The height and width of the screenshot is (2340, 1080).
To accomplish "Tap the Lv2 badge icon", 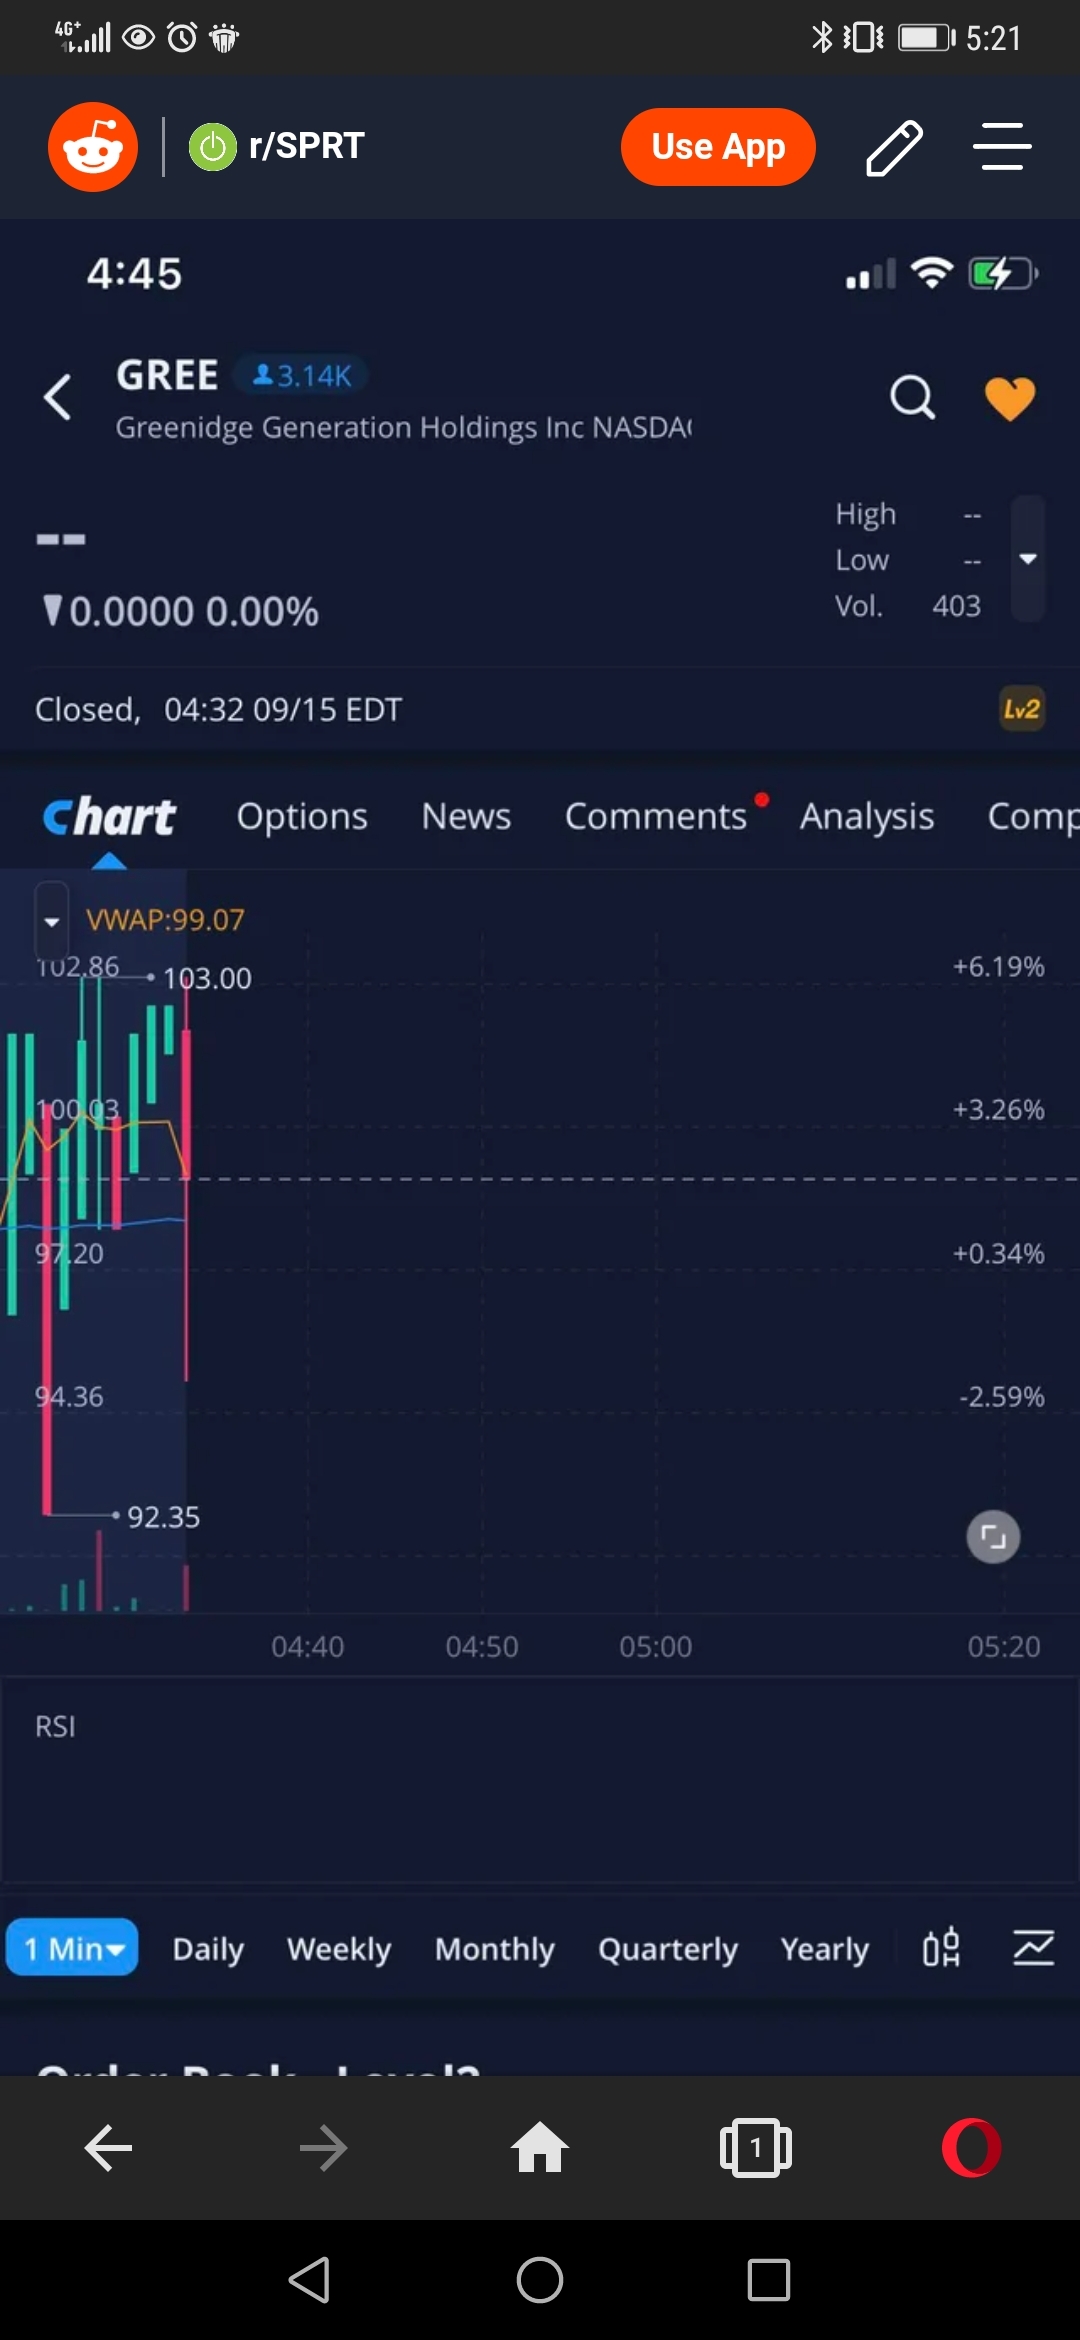I will pyautogui.click(x=1021, y=709).
